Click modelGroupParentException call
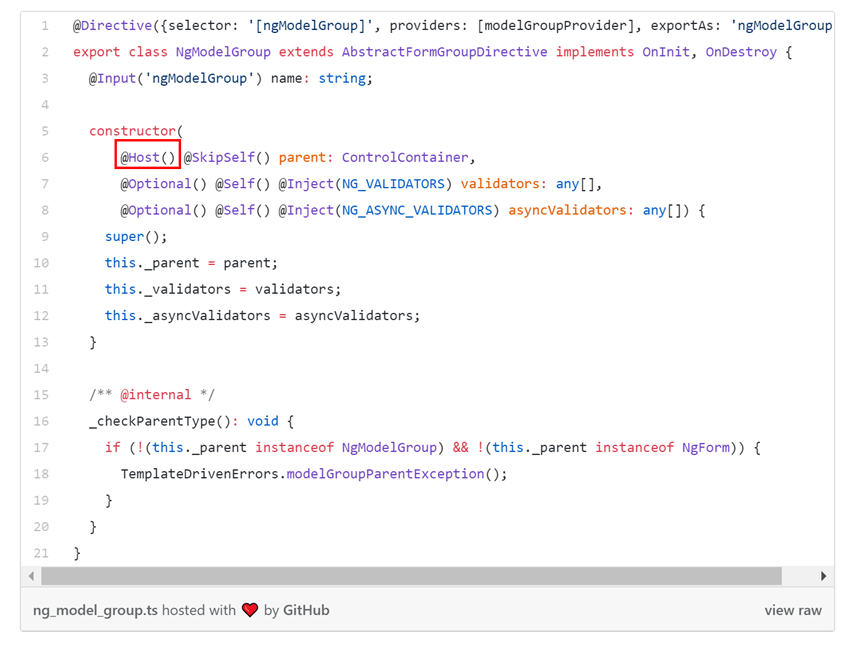 [385, 474]
